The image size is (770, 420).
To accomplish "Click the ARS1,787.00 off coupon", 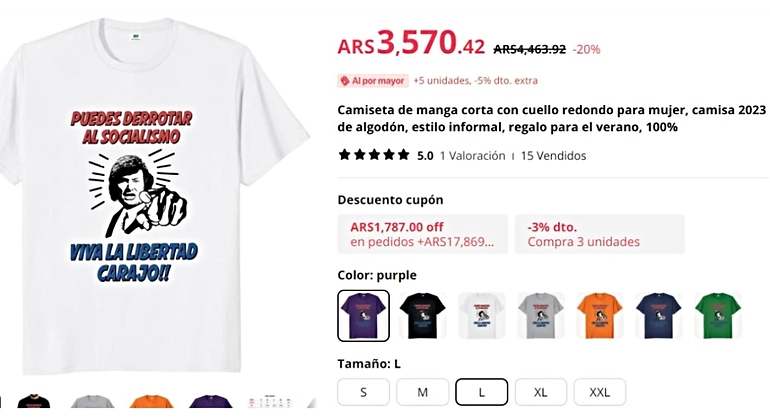I will point(423,234).
